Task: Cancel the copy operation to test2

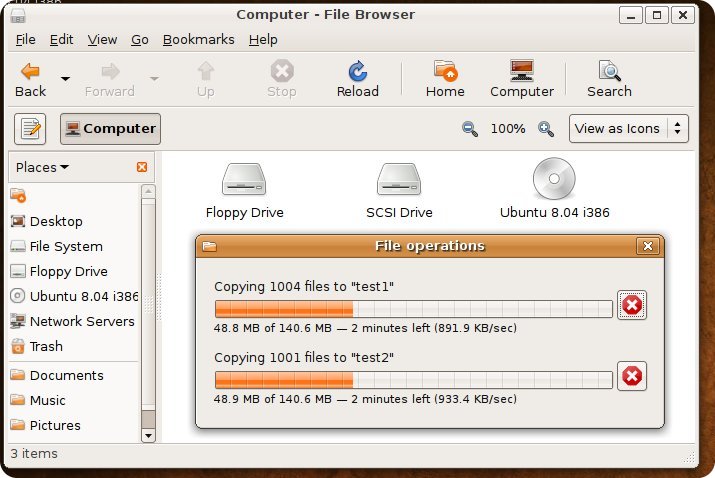Action: click(x=632, y=376)
